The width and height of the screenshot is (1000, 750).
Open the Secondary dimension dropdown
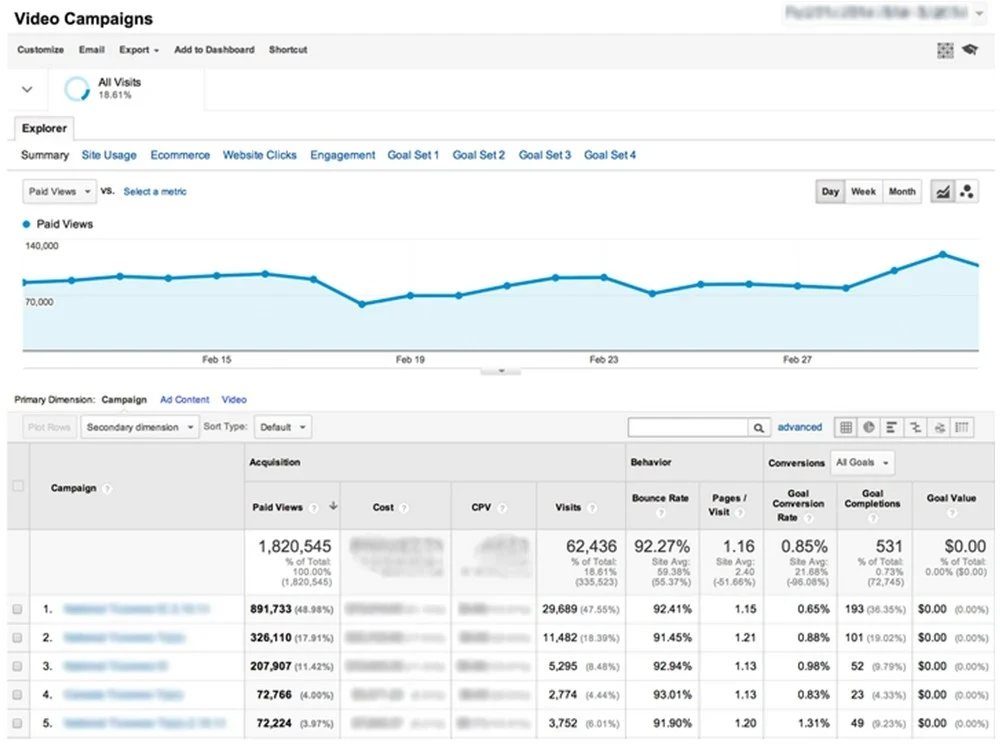[140, 427]
